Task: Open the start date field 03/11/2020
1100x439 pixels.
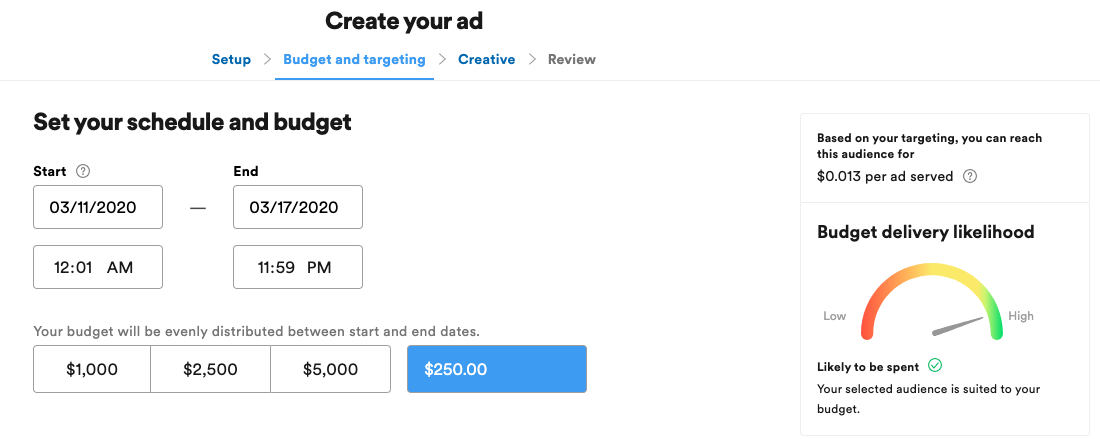Action: pyautogui.click(x=98, y=207)
